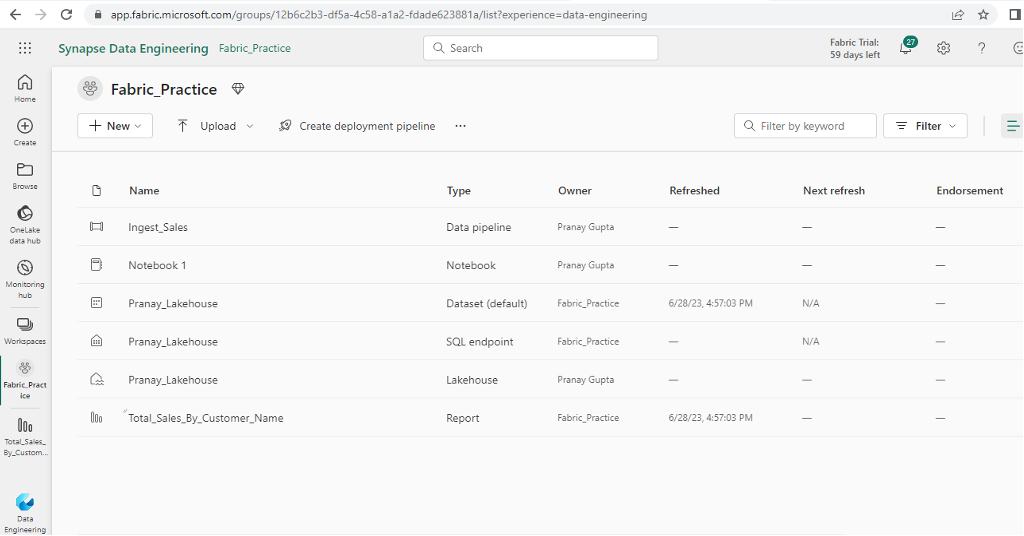The image size is (1024, 536).
Task: Open Total_Sales_By_Custom report in sidebar
Action: pos(25,437)
